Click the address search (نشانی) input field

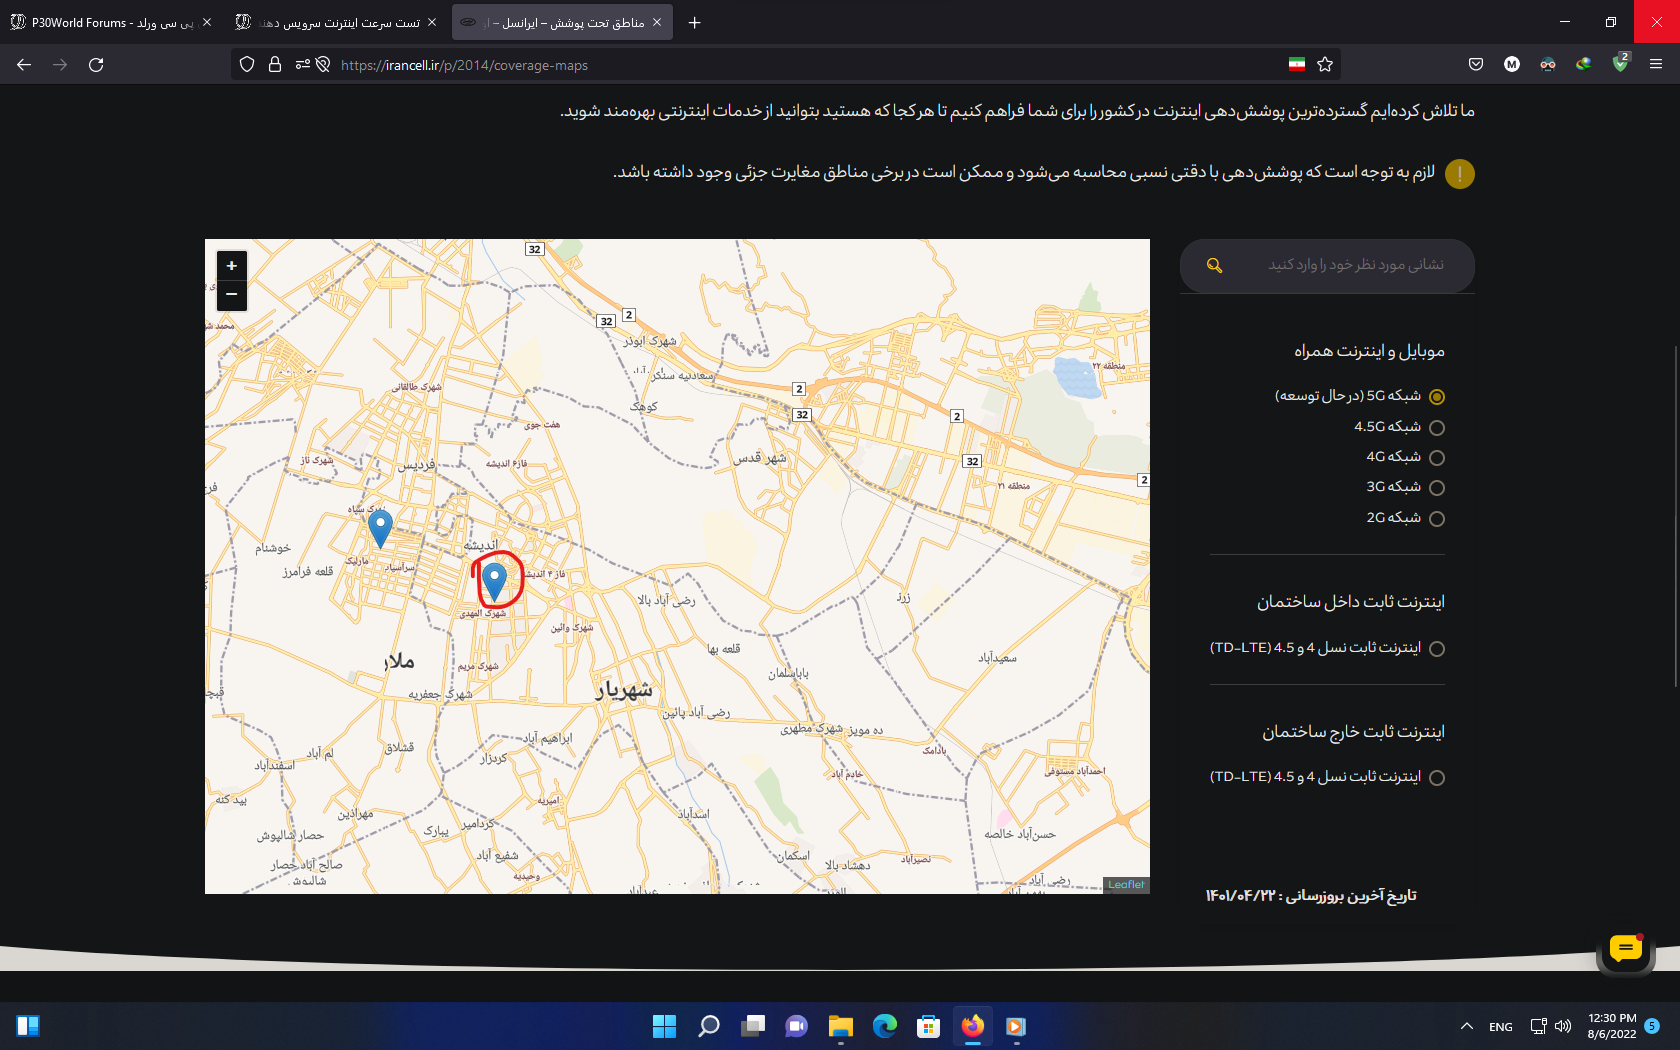point(1327,265)
